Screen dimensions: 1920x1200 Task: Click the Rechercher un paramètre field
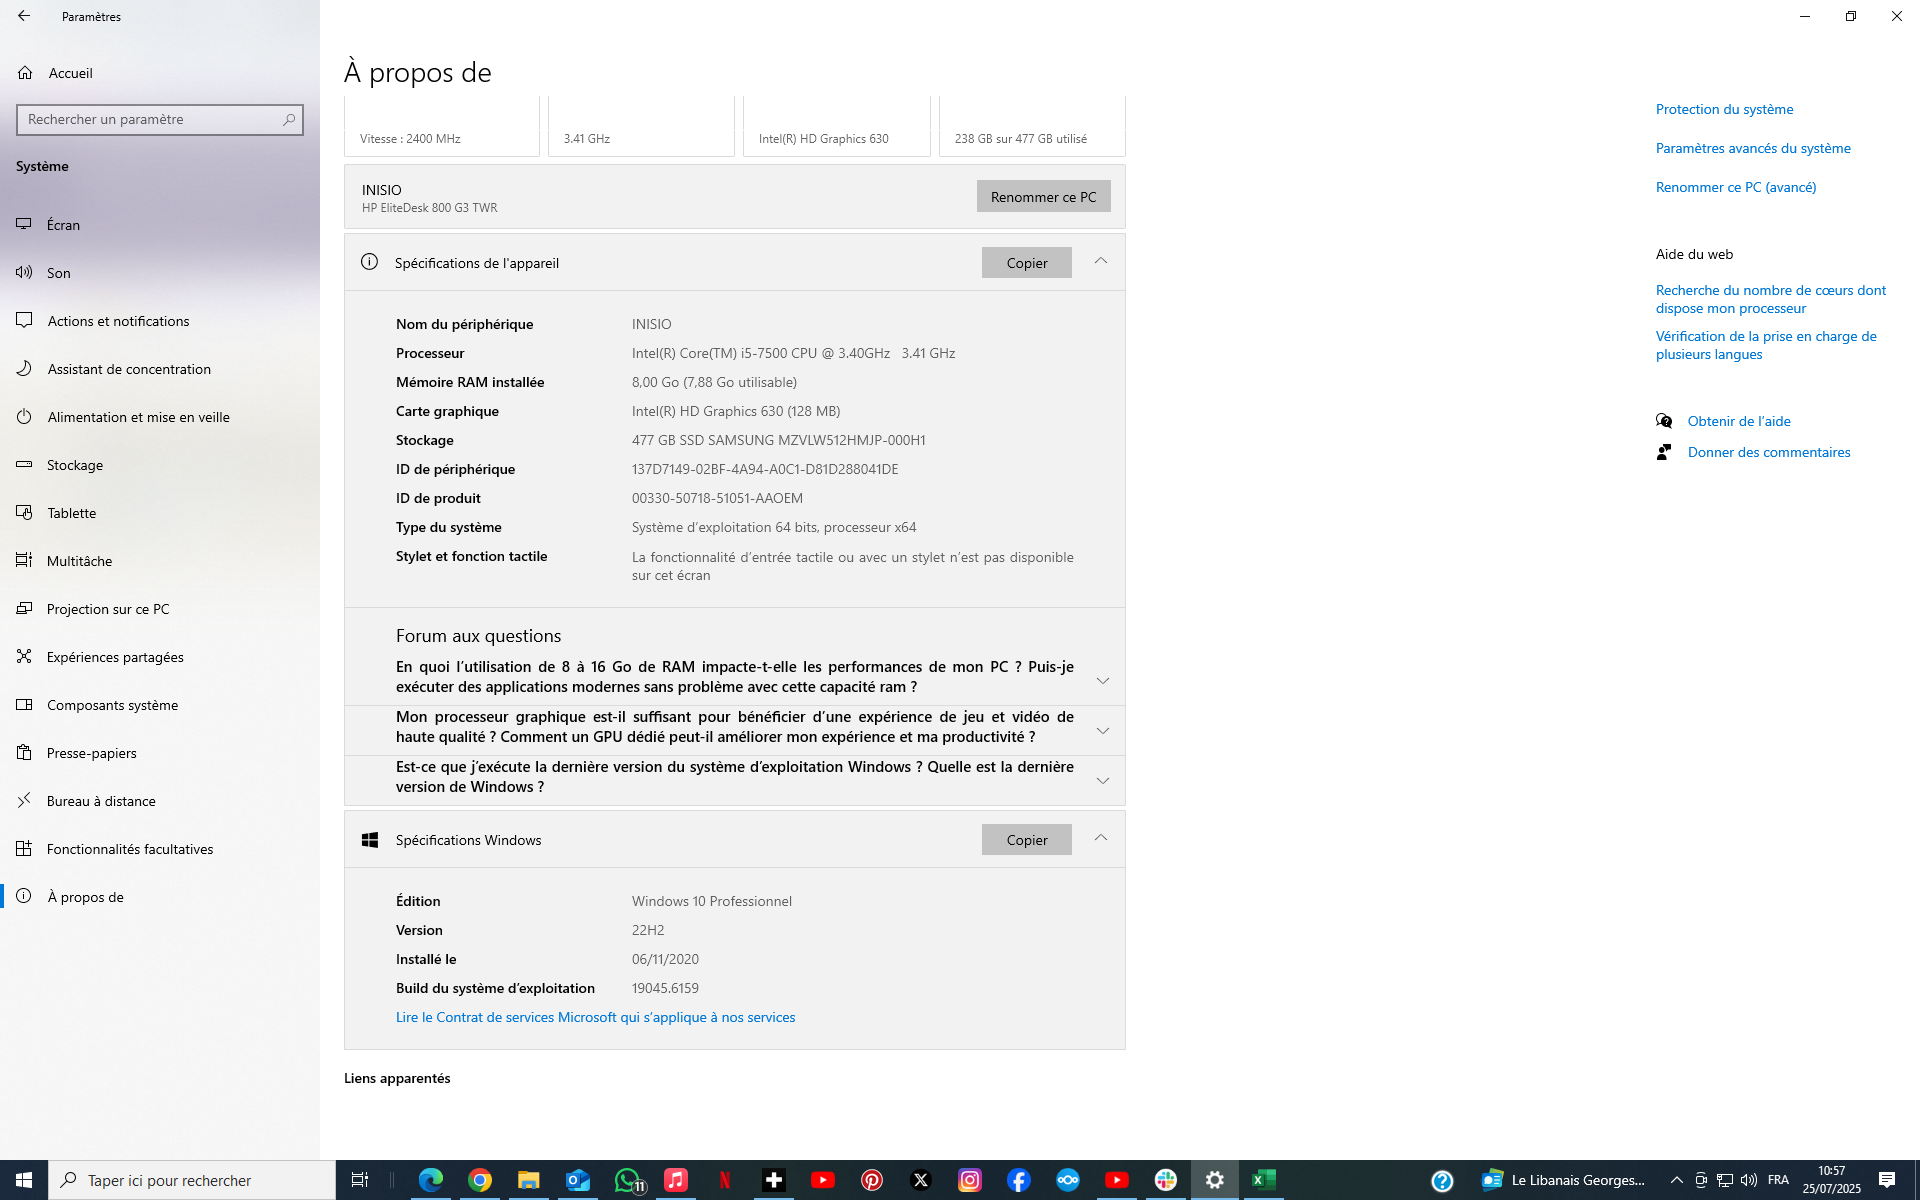pyautogui.click(x=150, y=119)
